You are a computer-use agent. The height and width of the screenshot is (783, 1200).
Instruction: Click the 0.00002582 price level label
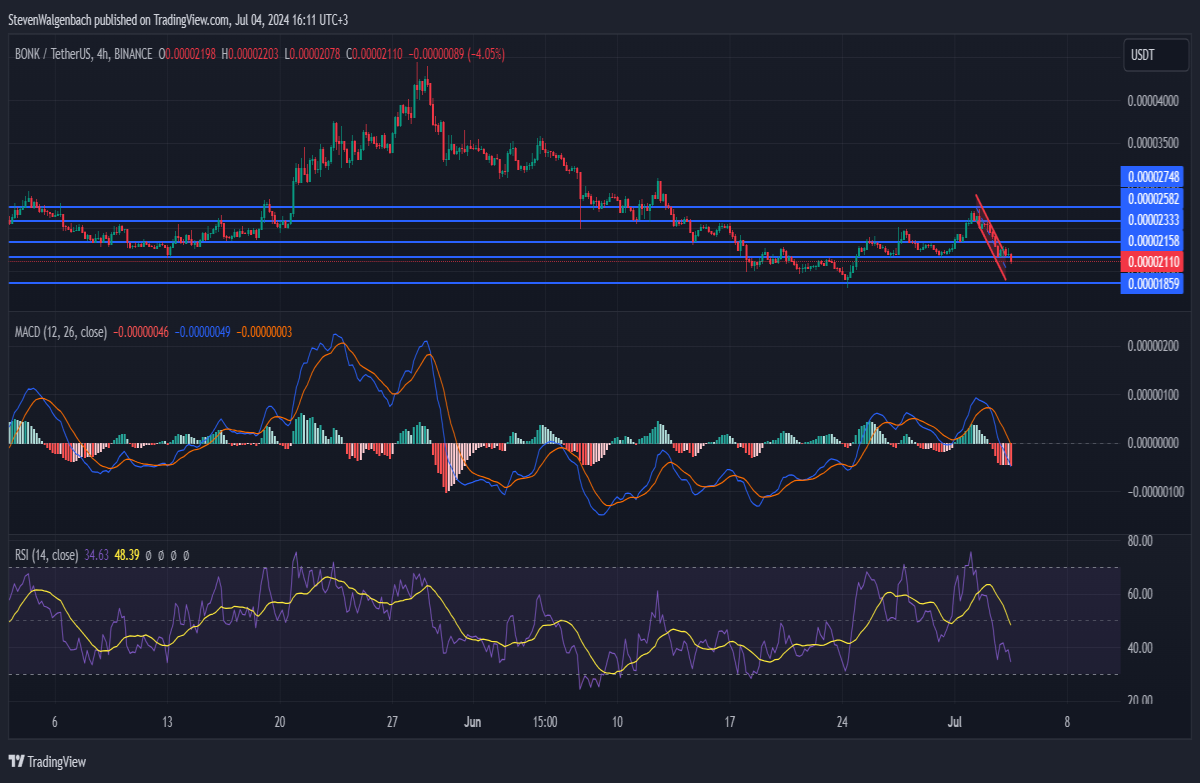(1154, 199)
